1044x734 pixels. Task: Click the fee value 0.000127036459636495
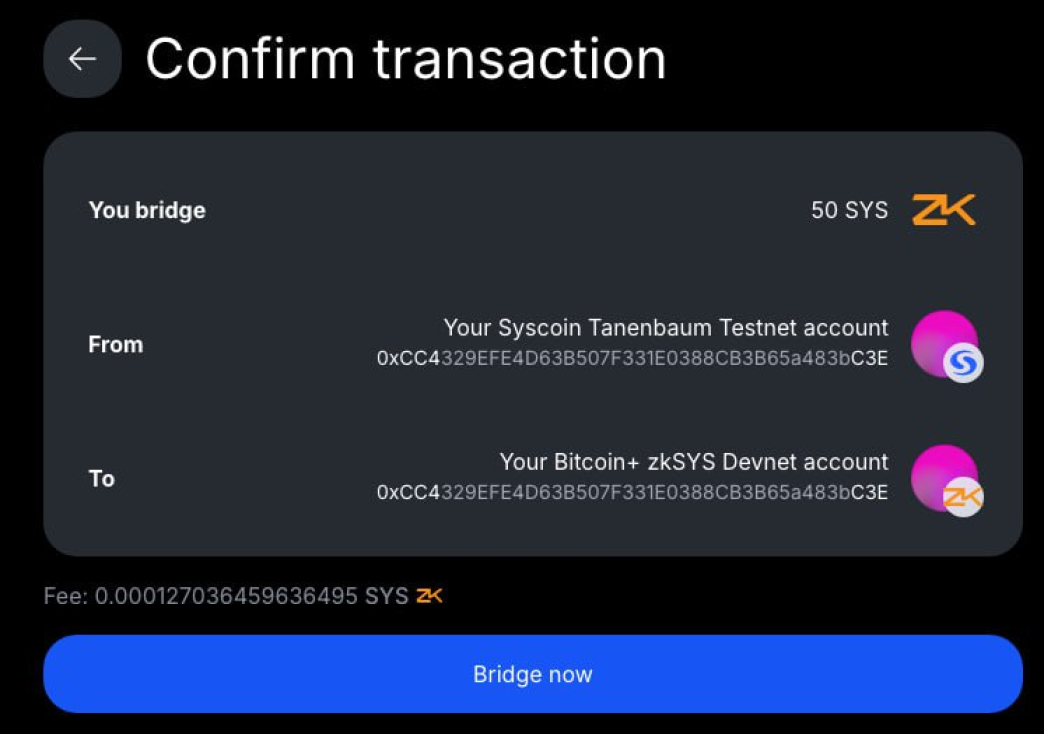(226, 596)
